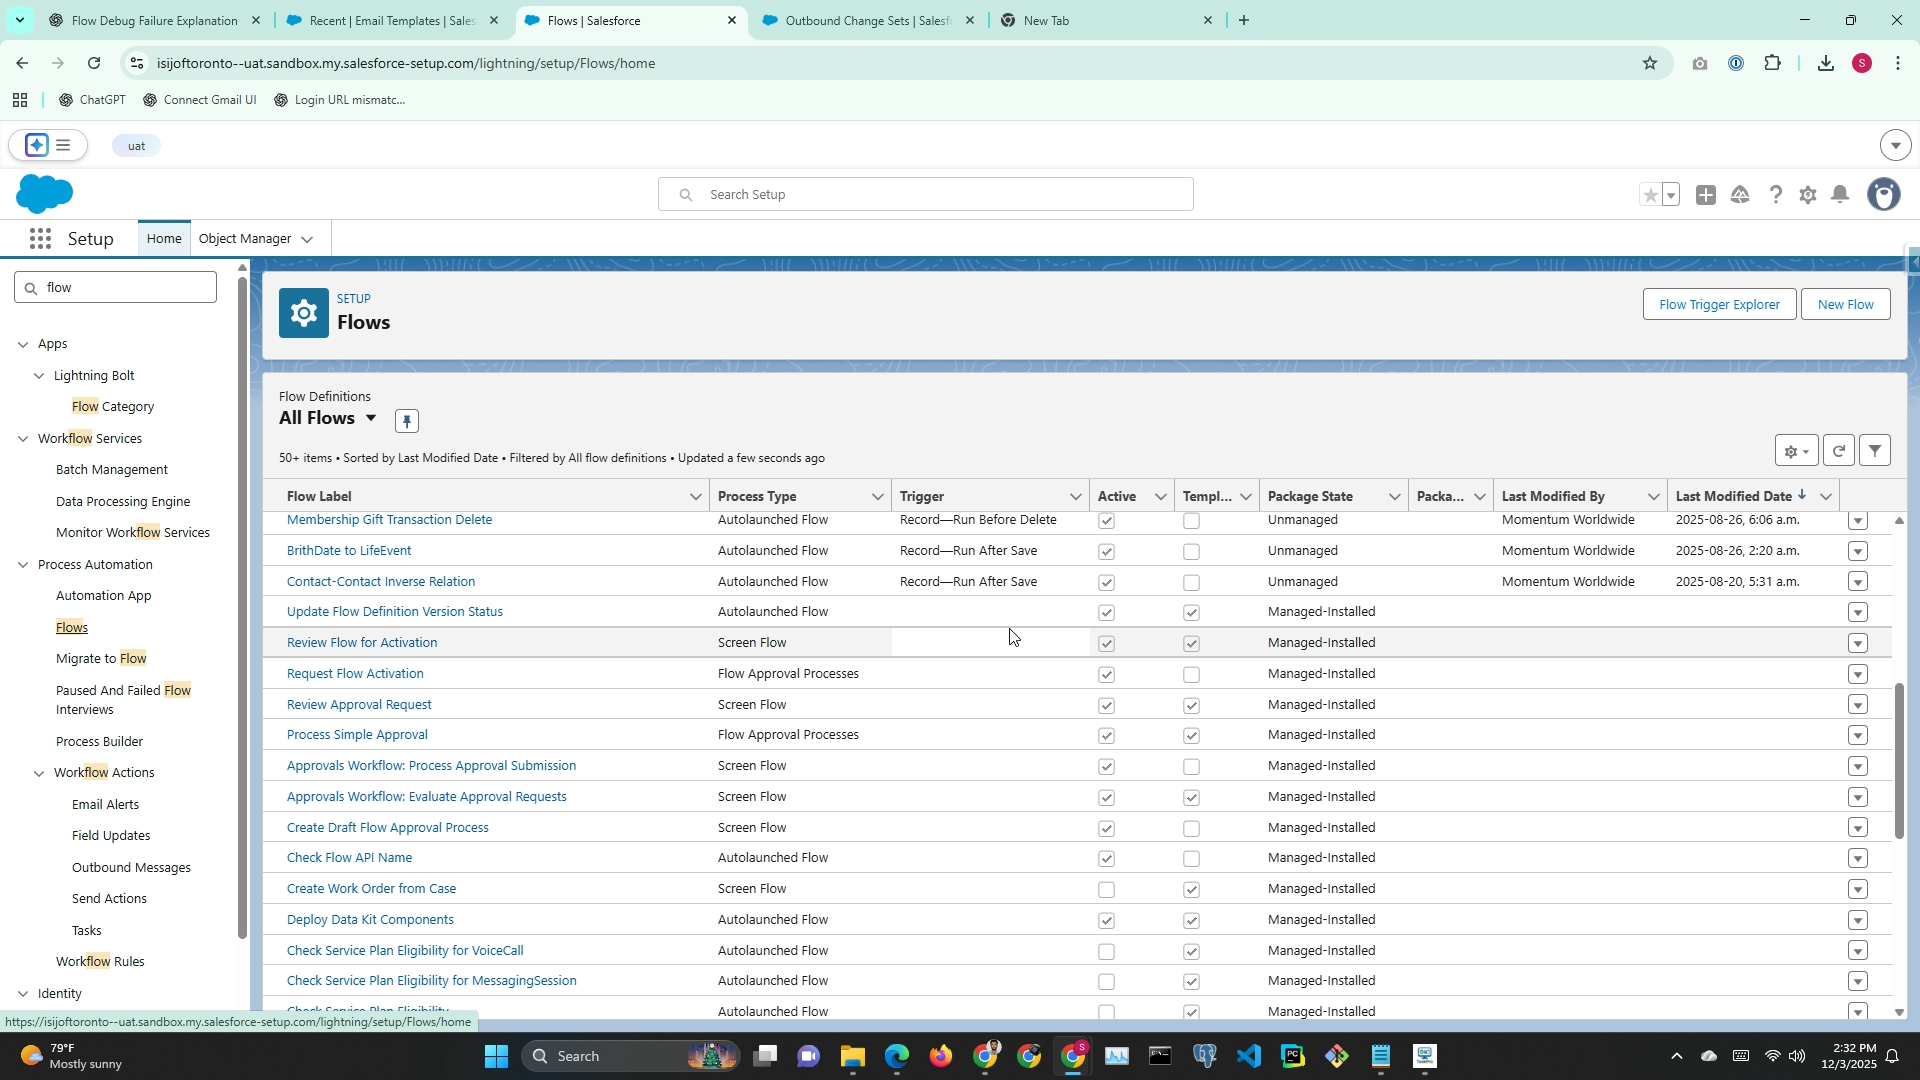This screenshot has height=1080, width=1920.
Task: Open the Object Manager tab
Action: (x=244, y=239)
